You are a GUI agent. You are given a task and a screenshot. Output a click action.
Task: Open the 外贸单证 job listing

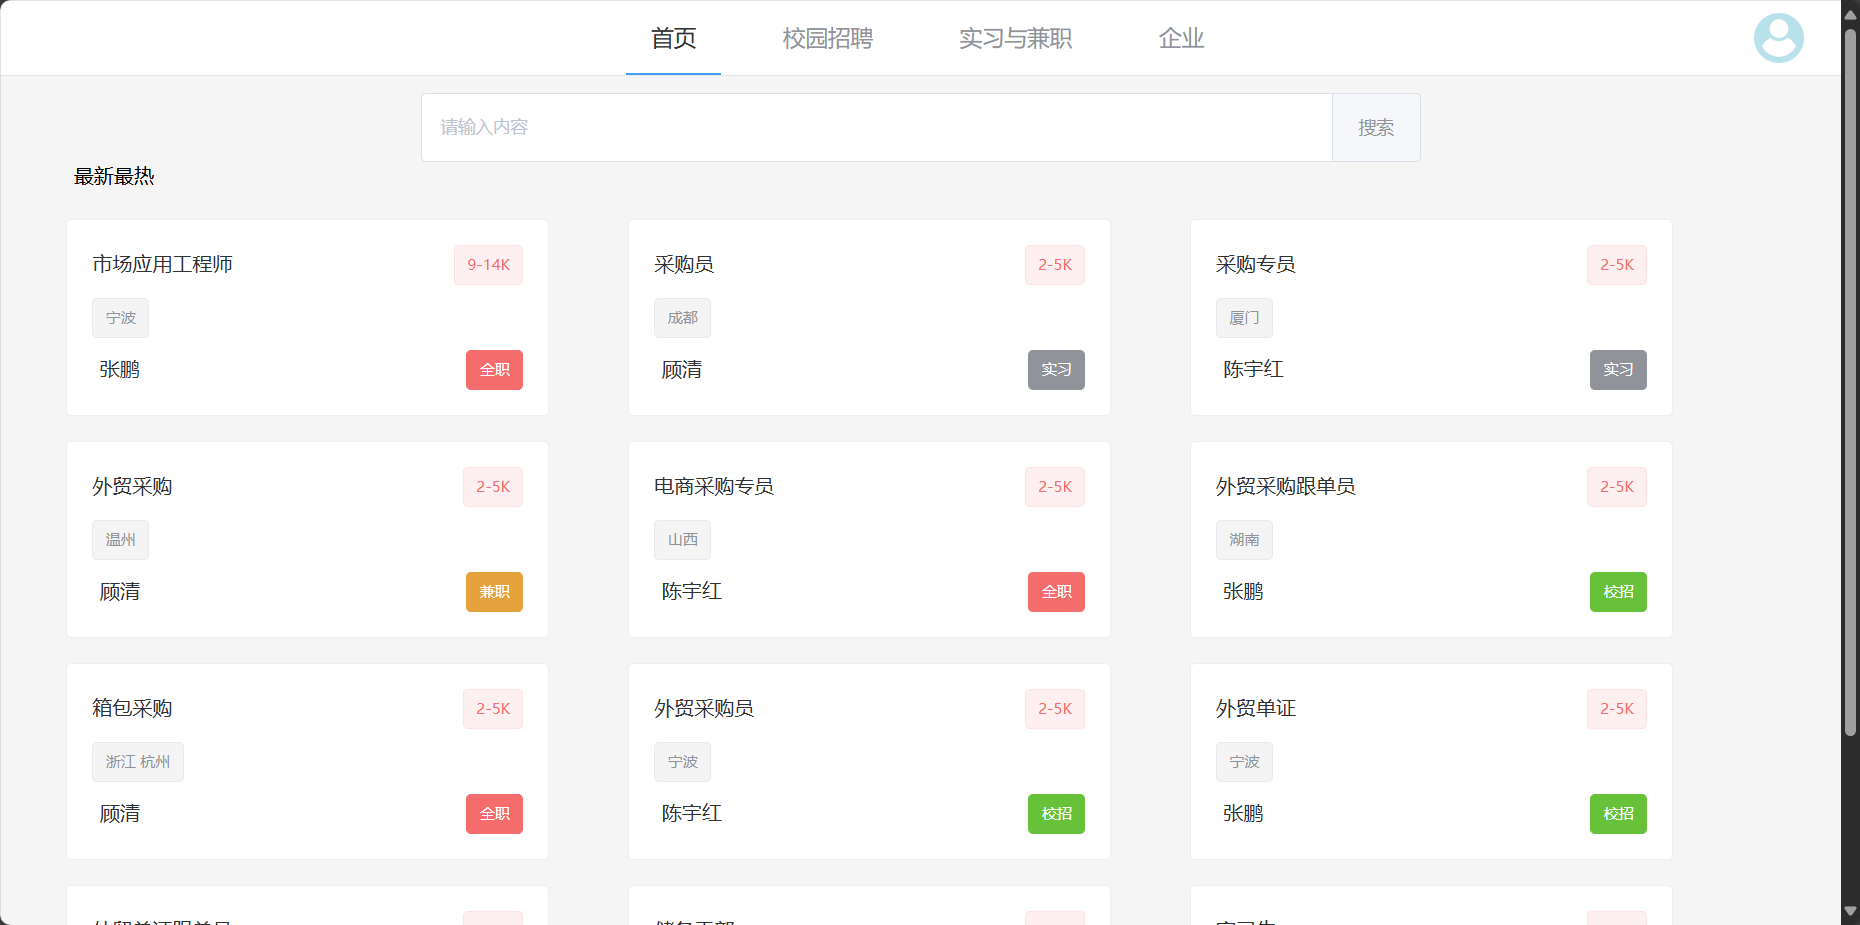1255,708
